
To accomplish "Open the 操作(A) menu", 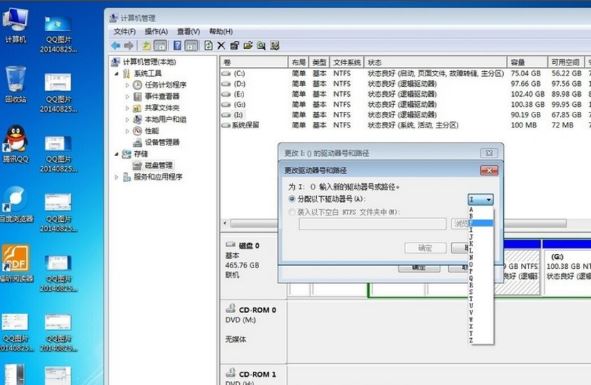I will 156,31.
